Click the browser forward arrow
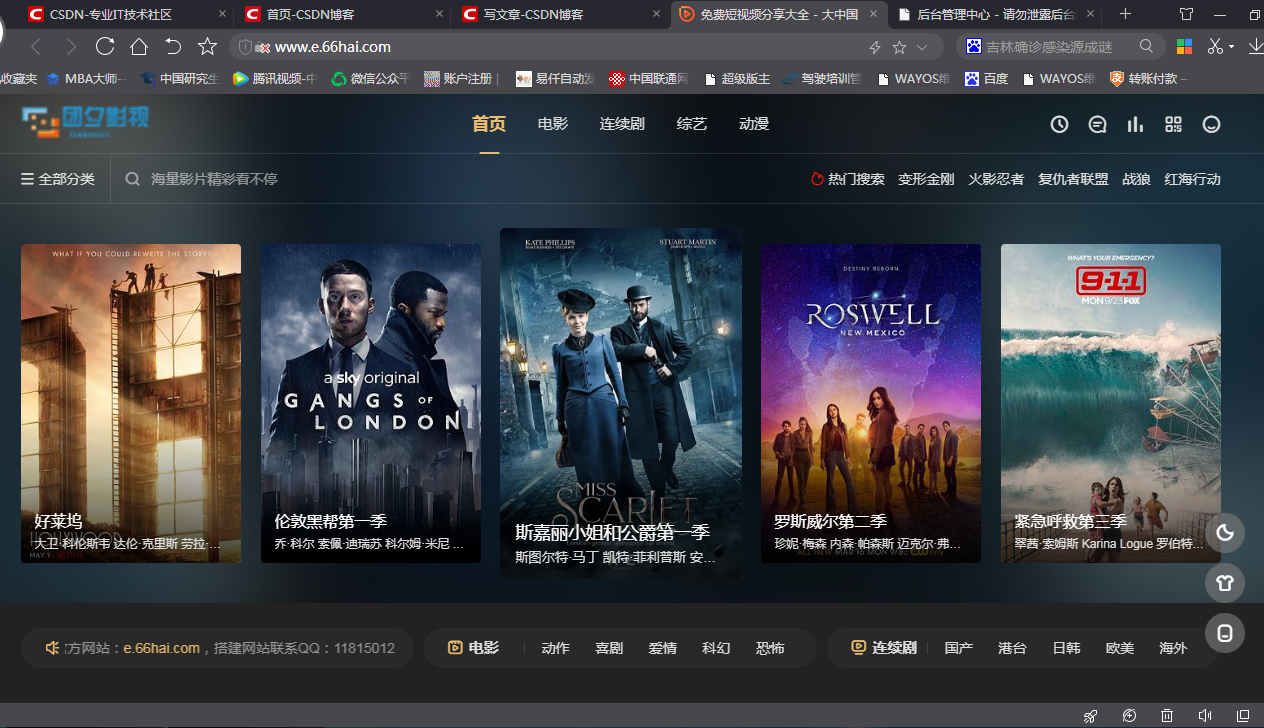1264x728 pixels. [x=70, y=47]
